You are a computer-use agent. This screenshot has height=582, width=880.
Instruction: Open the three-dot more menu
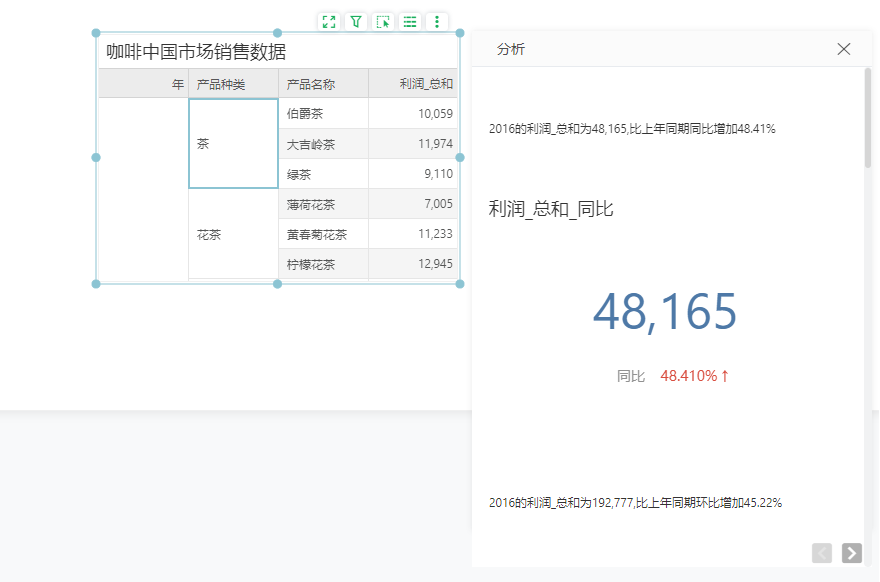click(x=437, y=22)
